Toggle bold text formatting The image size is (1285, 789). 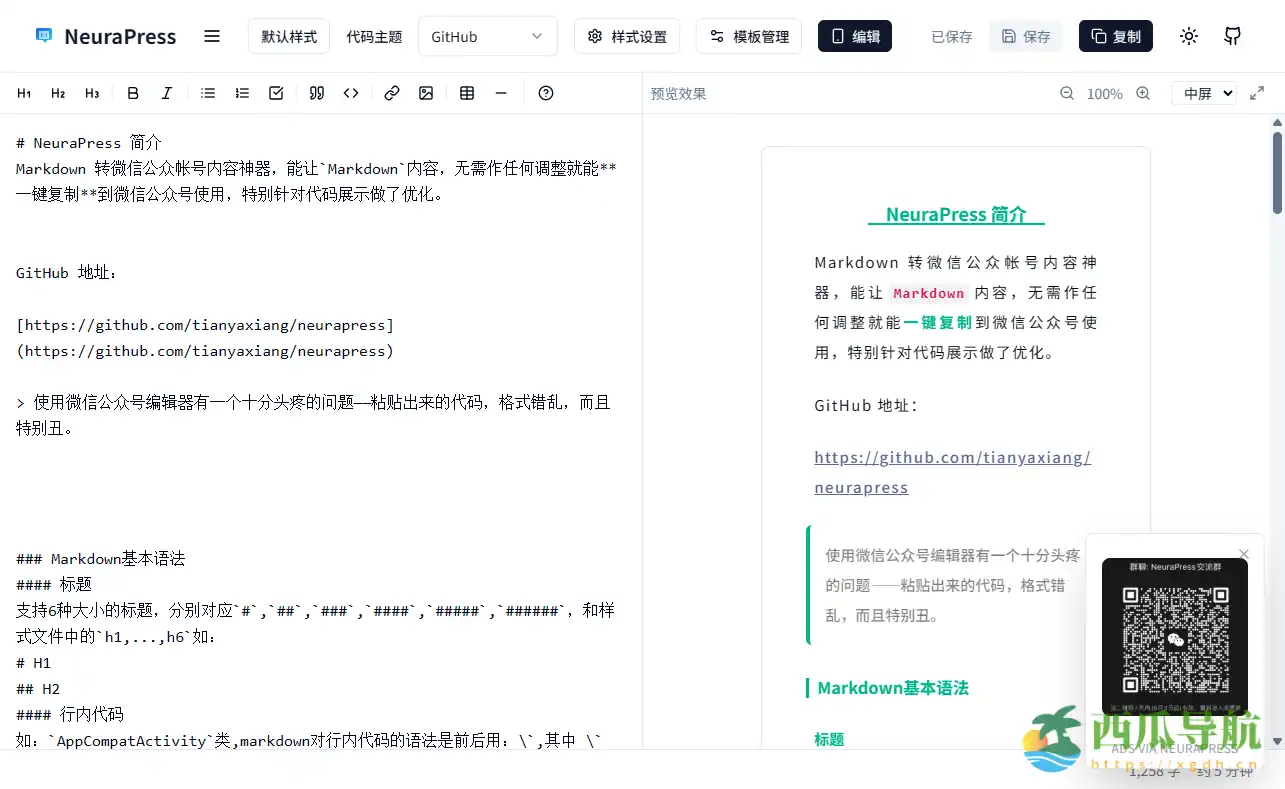133,92
